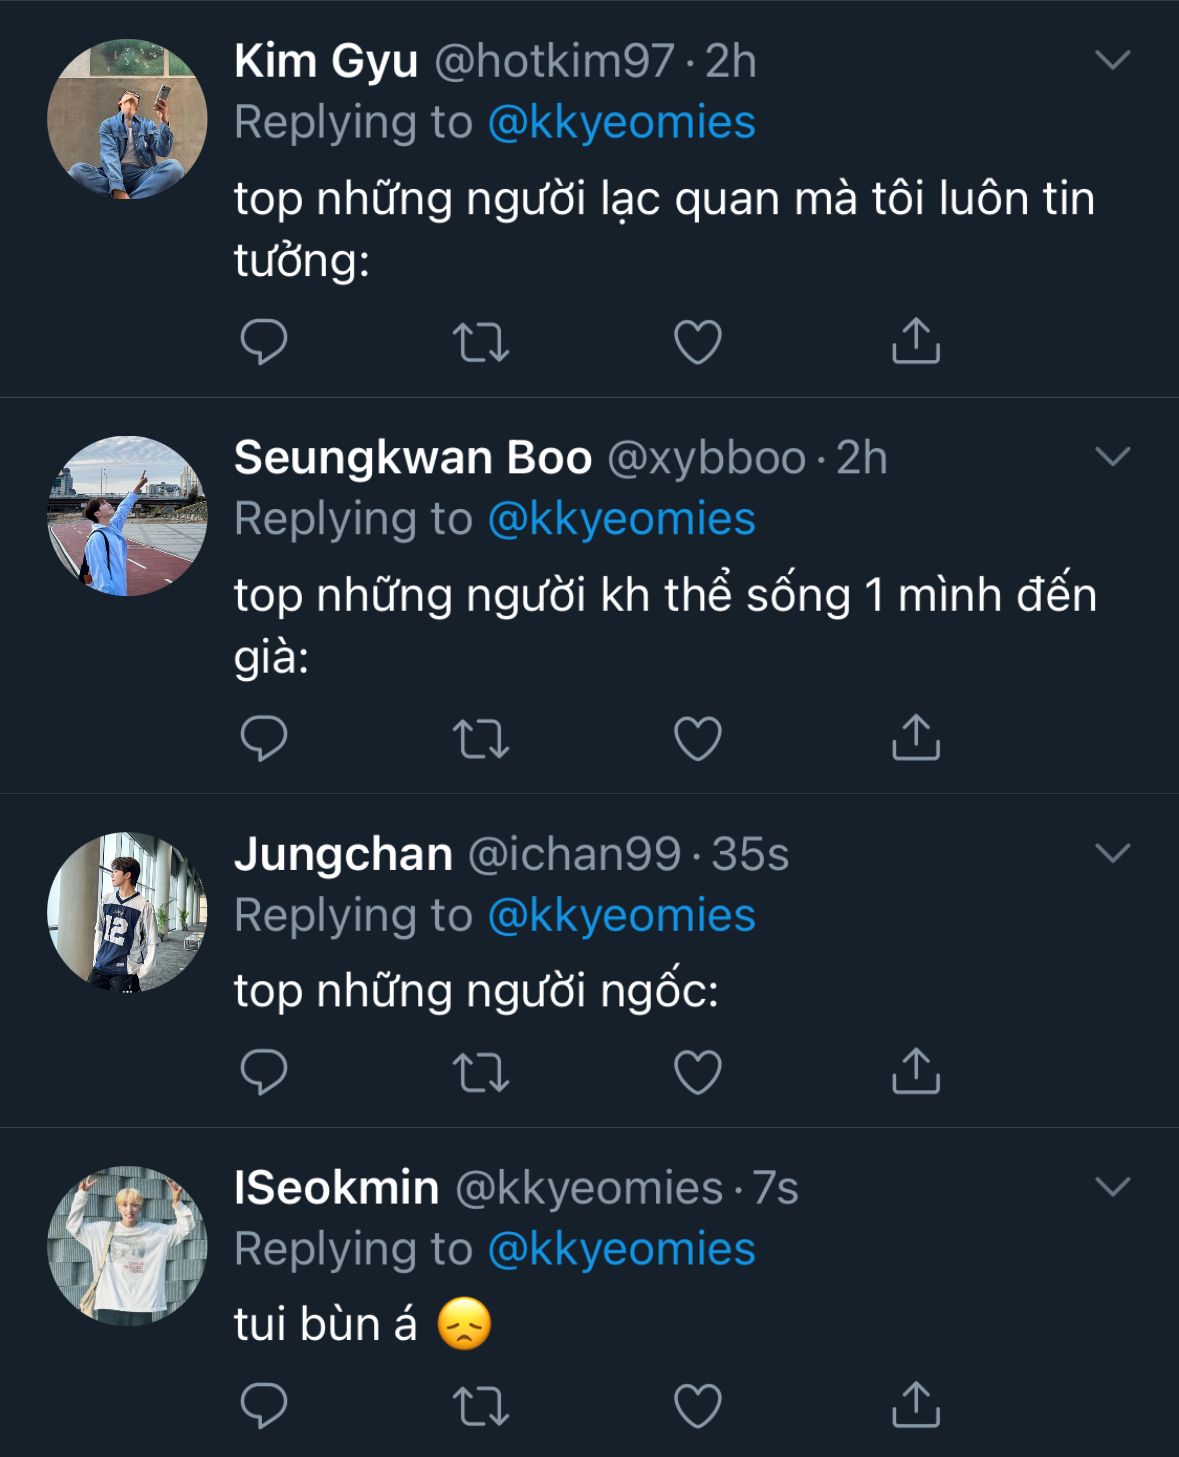Open Jungchan's profile name
This screenshot has height=1457, width=1179.
(343, 855)
